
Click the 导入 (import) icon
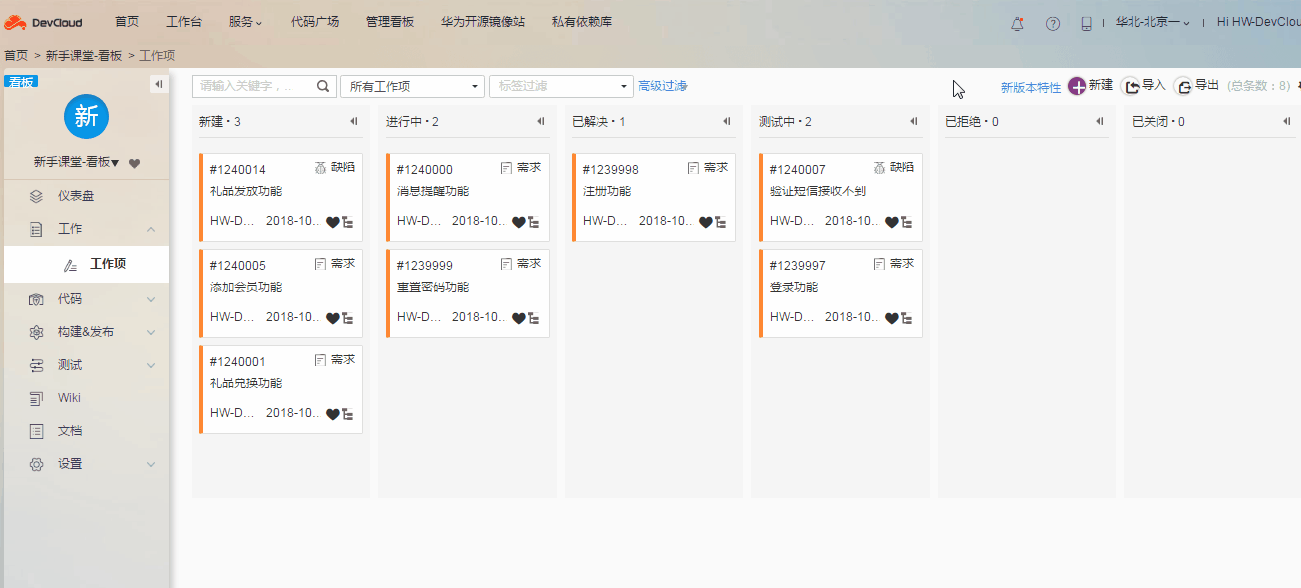1131,85
